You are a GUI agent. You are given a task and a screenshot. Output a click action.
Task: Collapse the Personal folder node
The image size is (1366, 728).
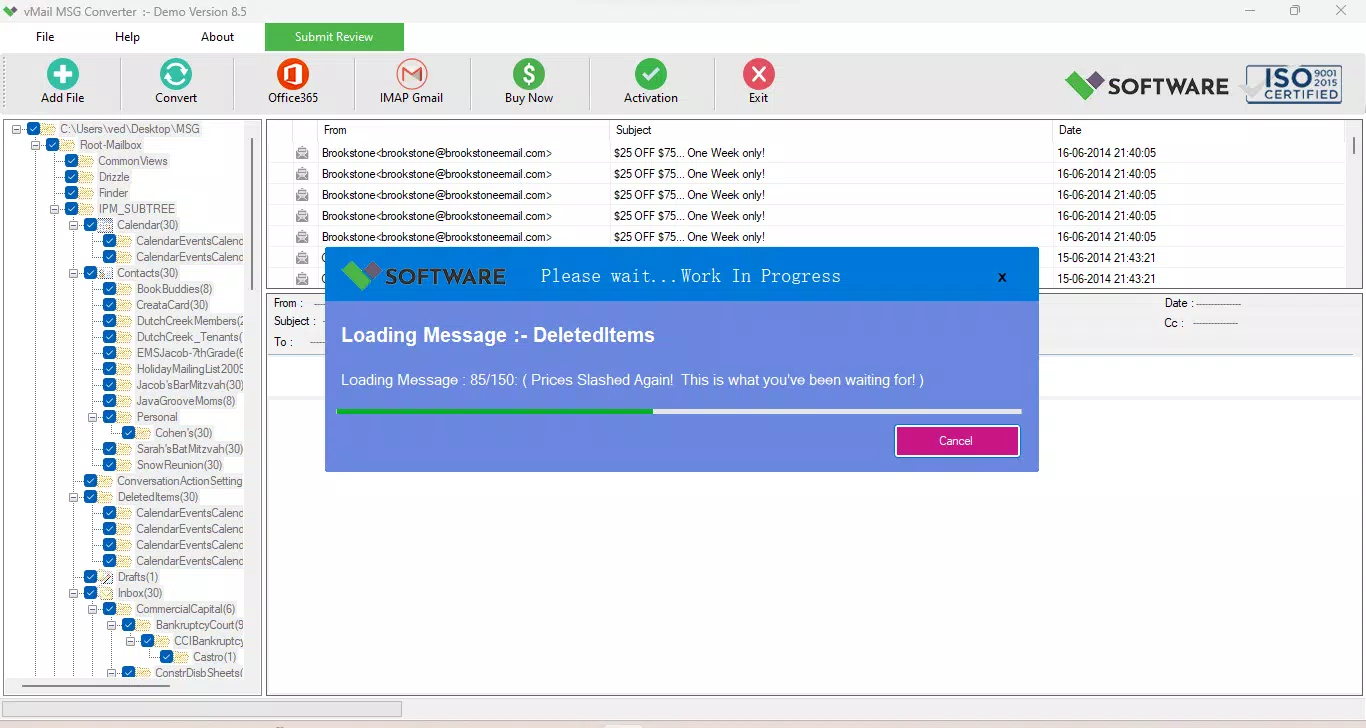click(93, 417)
